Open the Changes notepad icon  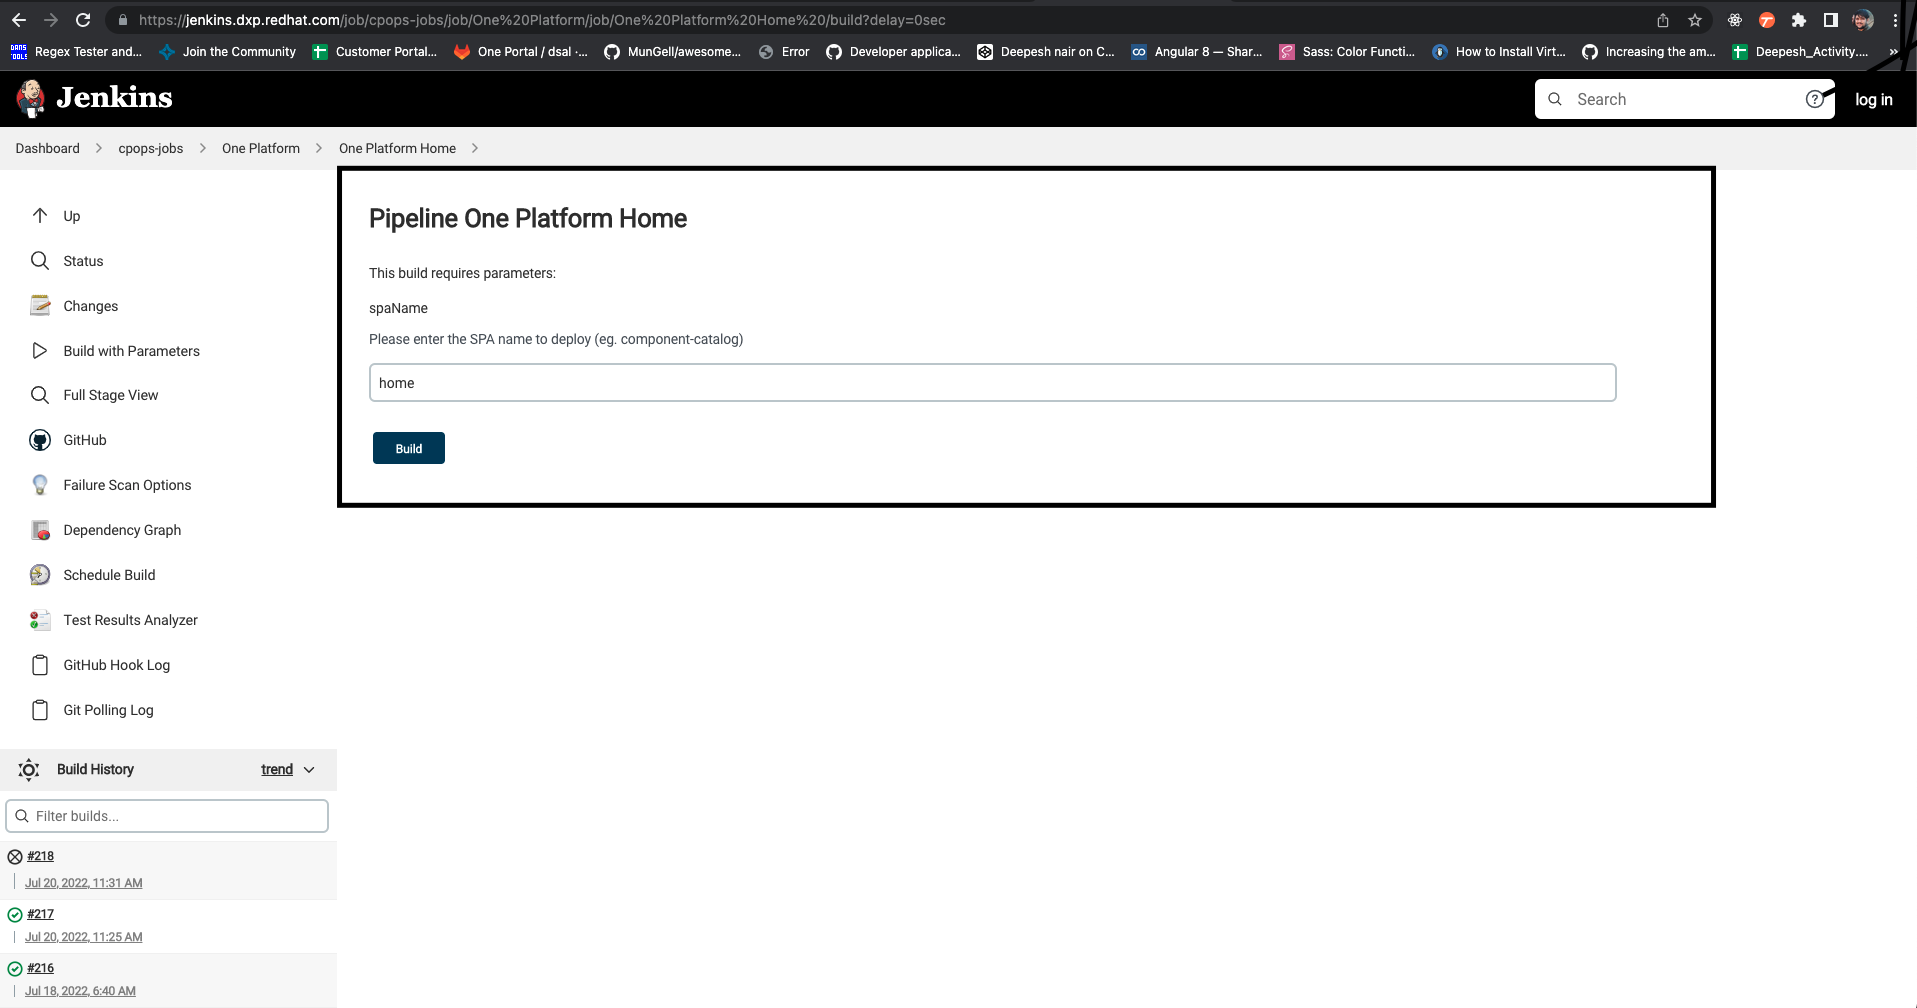[x=40, y=305]
